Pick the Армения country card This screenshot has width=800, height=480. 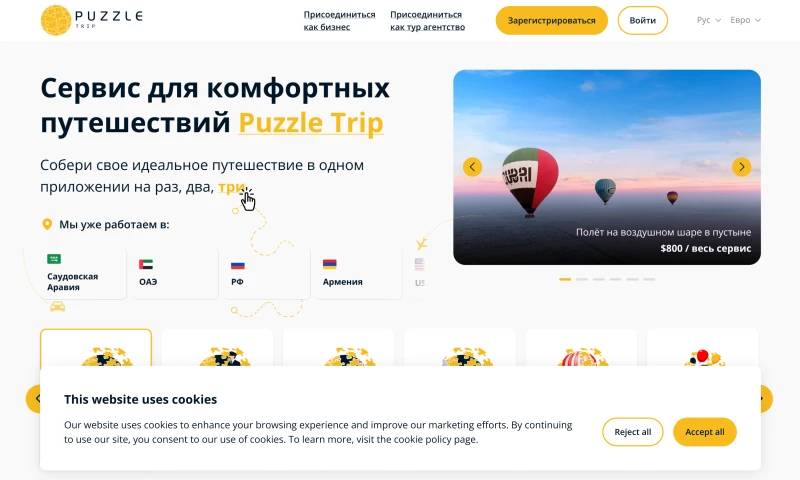pos(359,273)
